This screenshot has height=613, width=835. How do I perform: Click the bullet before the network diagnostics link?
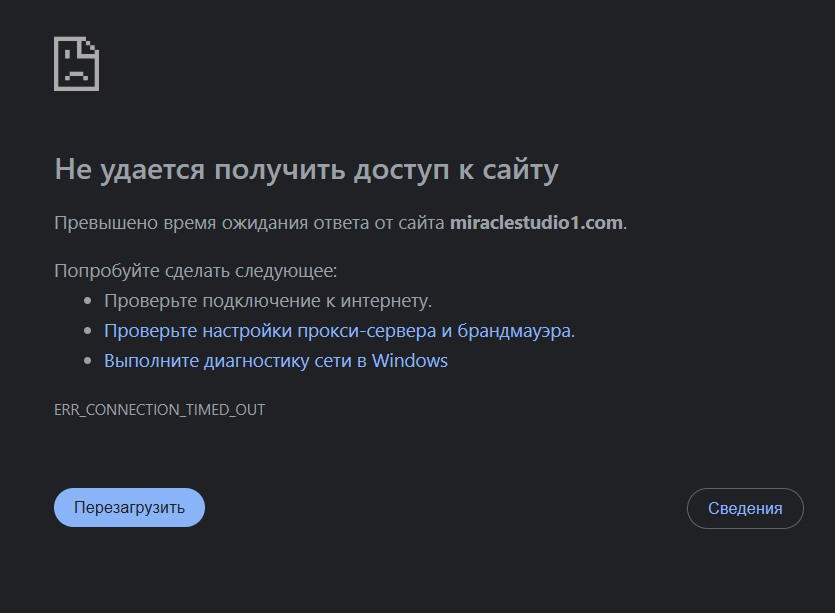(88, 360)
